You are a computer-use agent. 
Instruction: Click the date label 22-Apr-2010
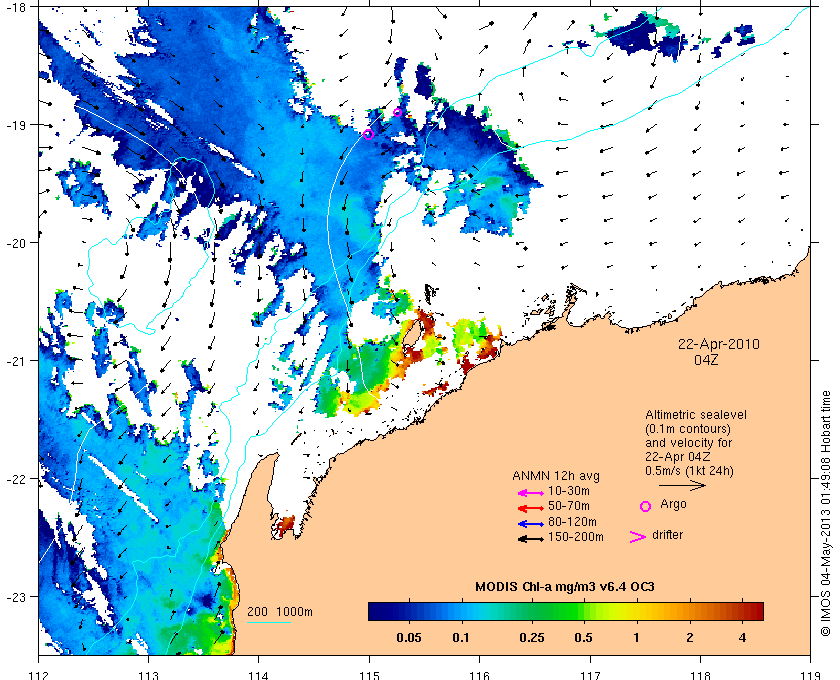point(719,344)
